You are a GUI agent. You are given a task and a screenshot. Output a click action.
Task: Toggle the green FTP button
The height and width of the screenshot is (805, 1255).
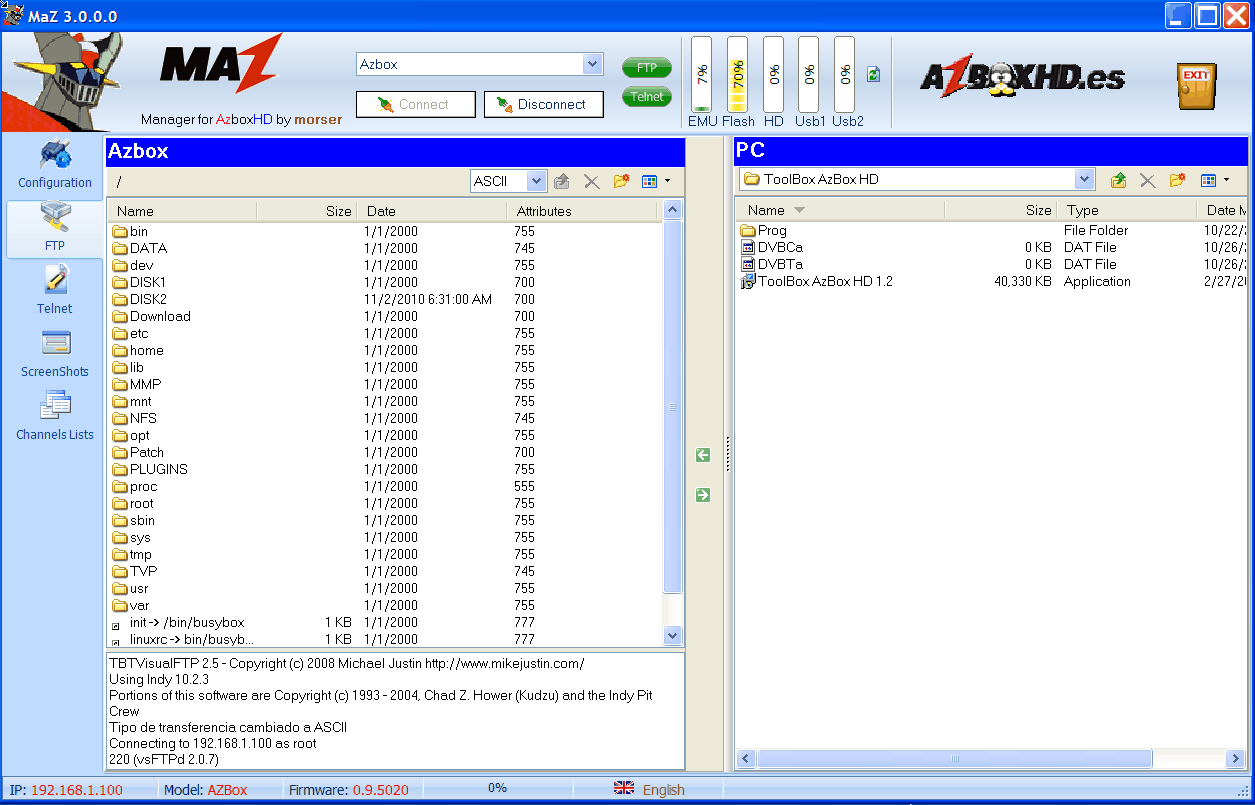pyautogui.click(x=647, y=68)
